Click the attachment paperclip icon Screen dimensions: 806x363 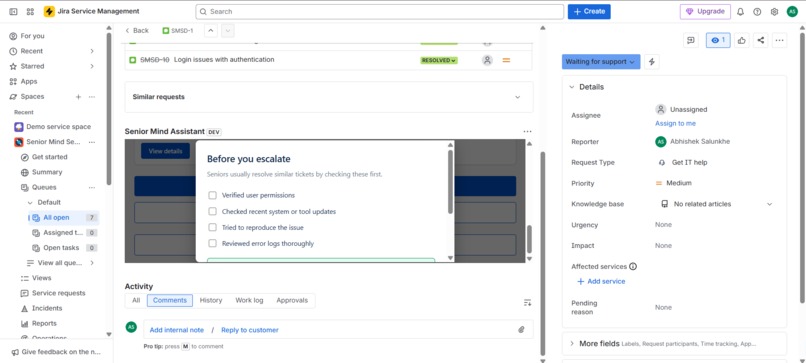click(521, 330)
